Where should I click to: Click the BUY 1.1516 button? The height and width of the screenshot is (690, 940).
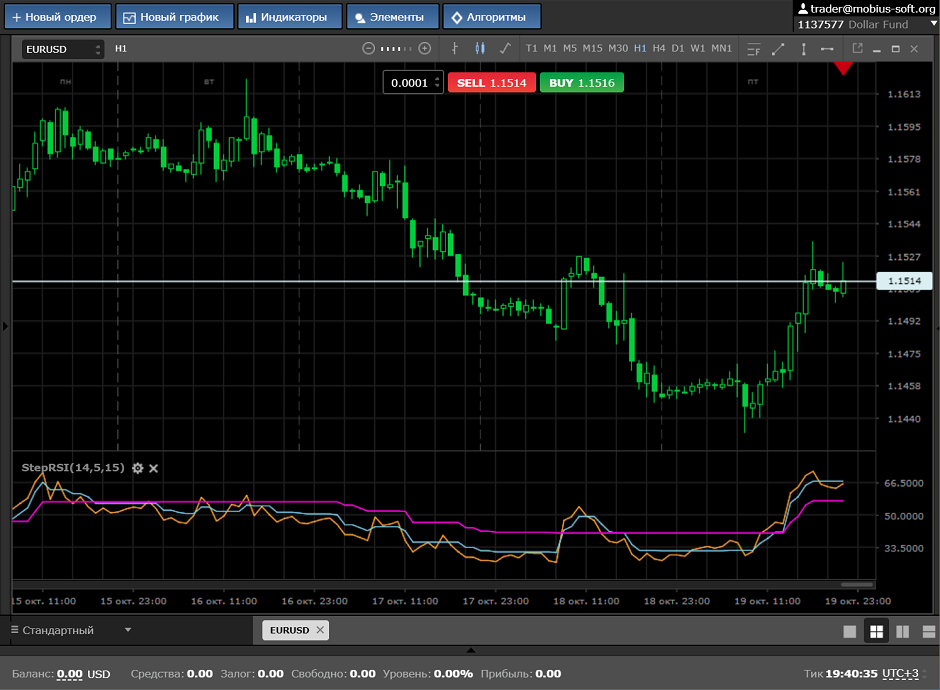click(x=581, y=83)
